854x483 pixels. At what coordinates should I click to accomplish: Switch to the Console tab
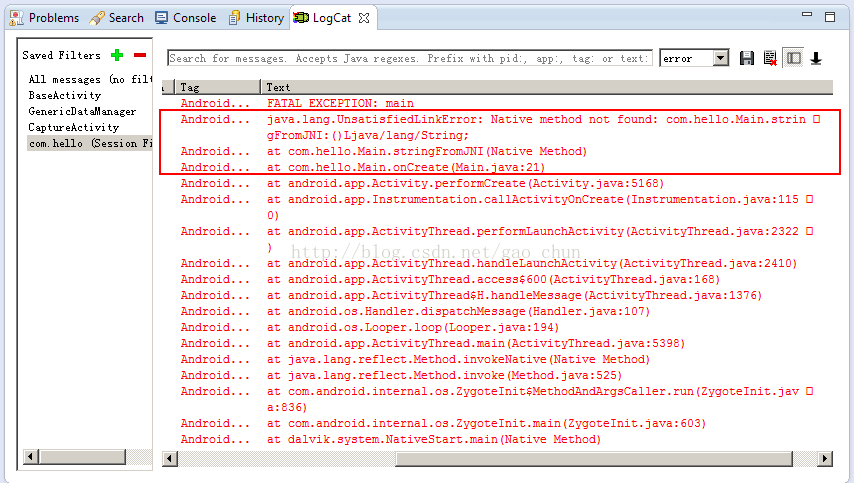tap(186, 18)
